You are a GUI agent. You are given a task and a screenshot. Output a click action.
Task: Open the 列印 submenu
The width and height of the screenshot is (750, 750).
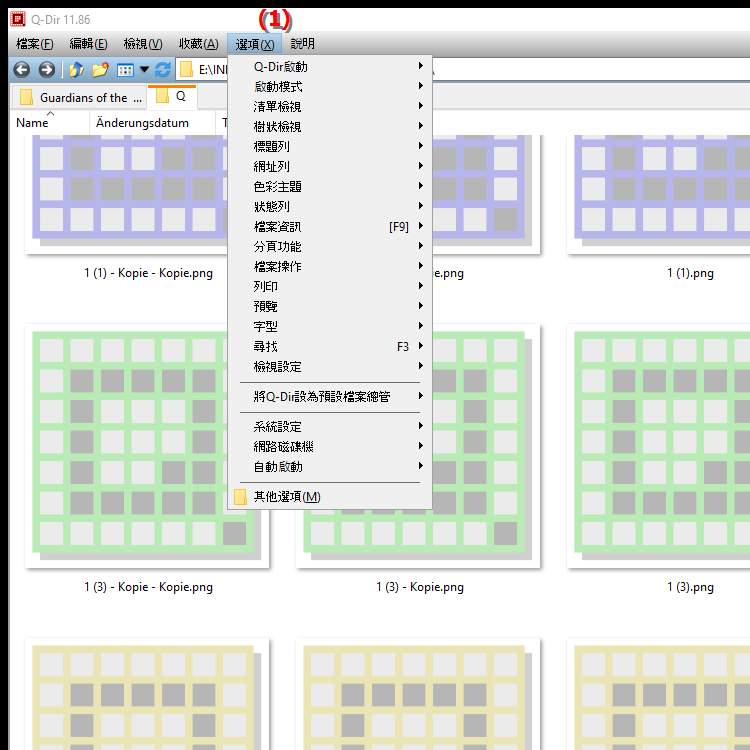point(330,287)
